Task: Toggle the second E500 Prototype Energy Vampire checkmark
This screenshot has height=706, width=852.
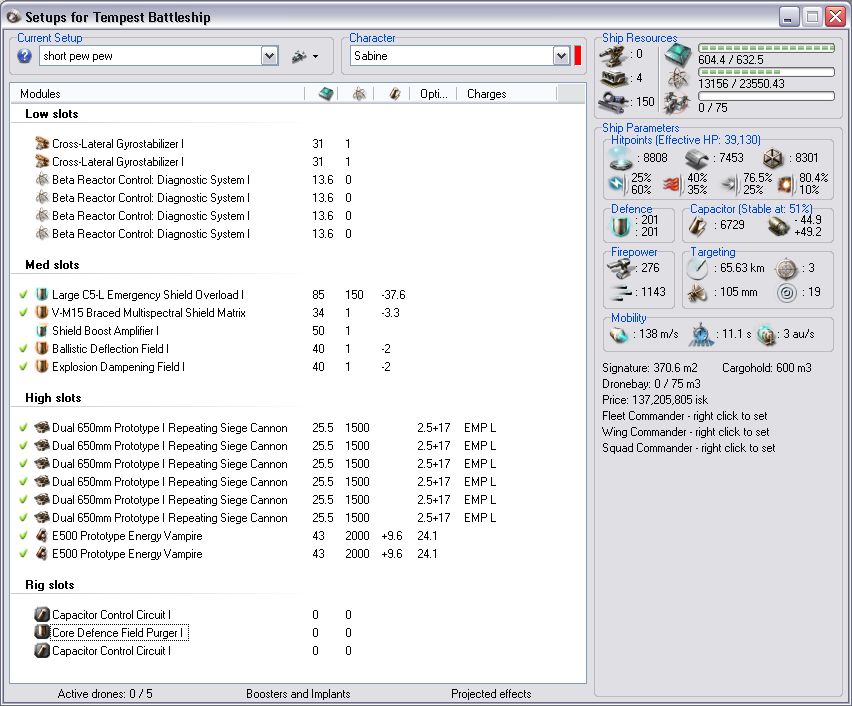Action: pos(23,553)
